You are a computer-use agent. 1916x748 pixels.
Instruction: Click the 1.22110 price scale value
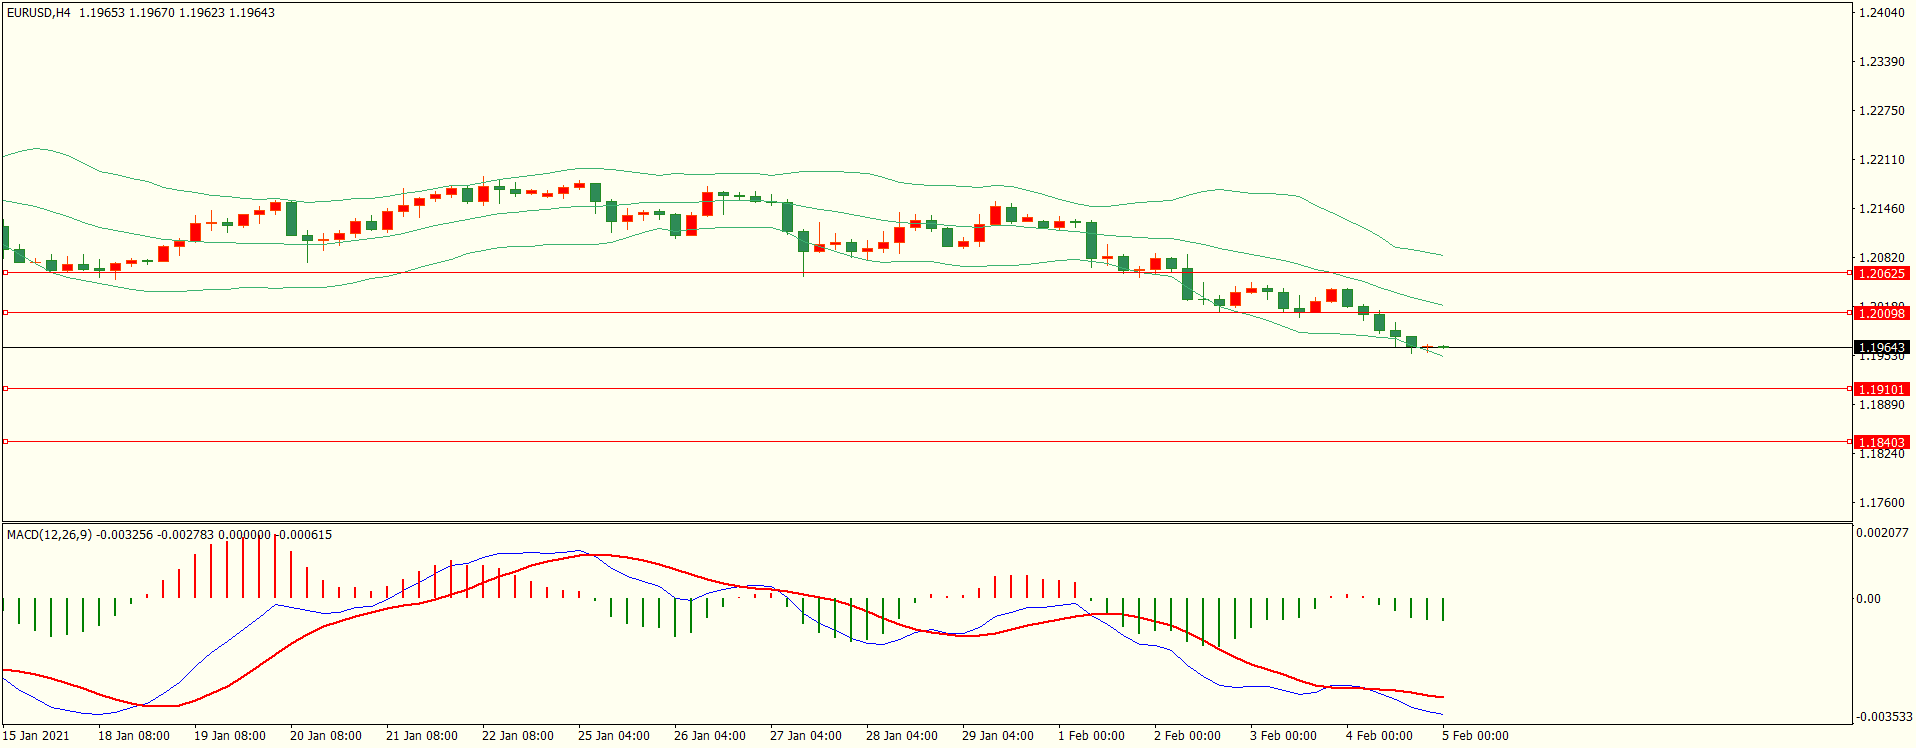click(1881, 160)
